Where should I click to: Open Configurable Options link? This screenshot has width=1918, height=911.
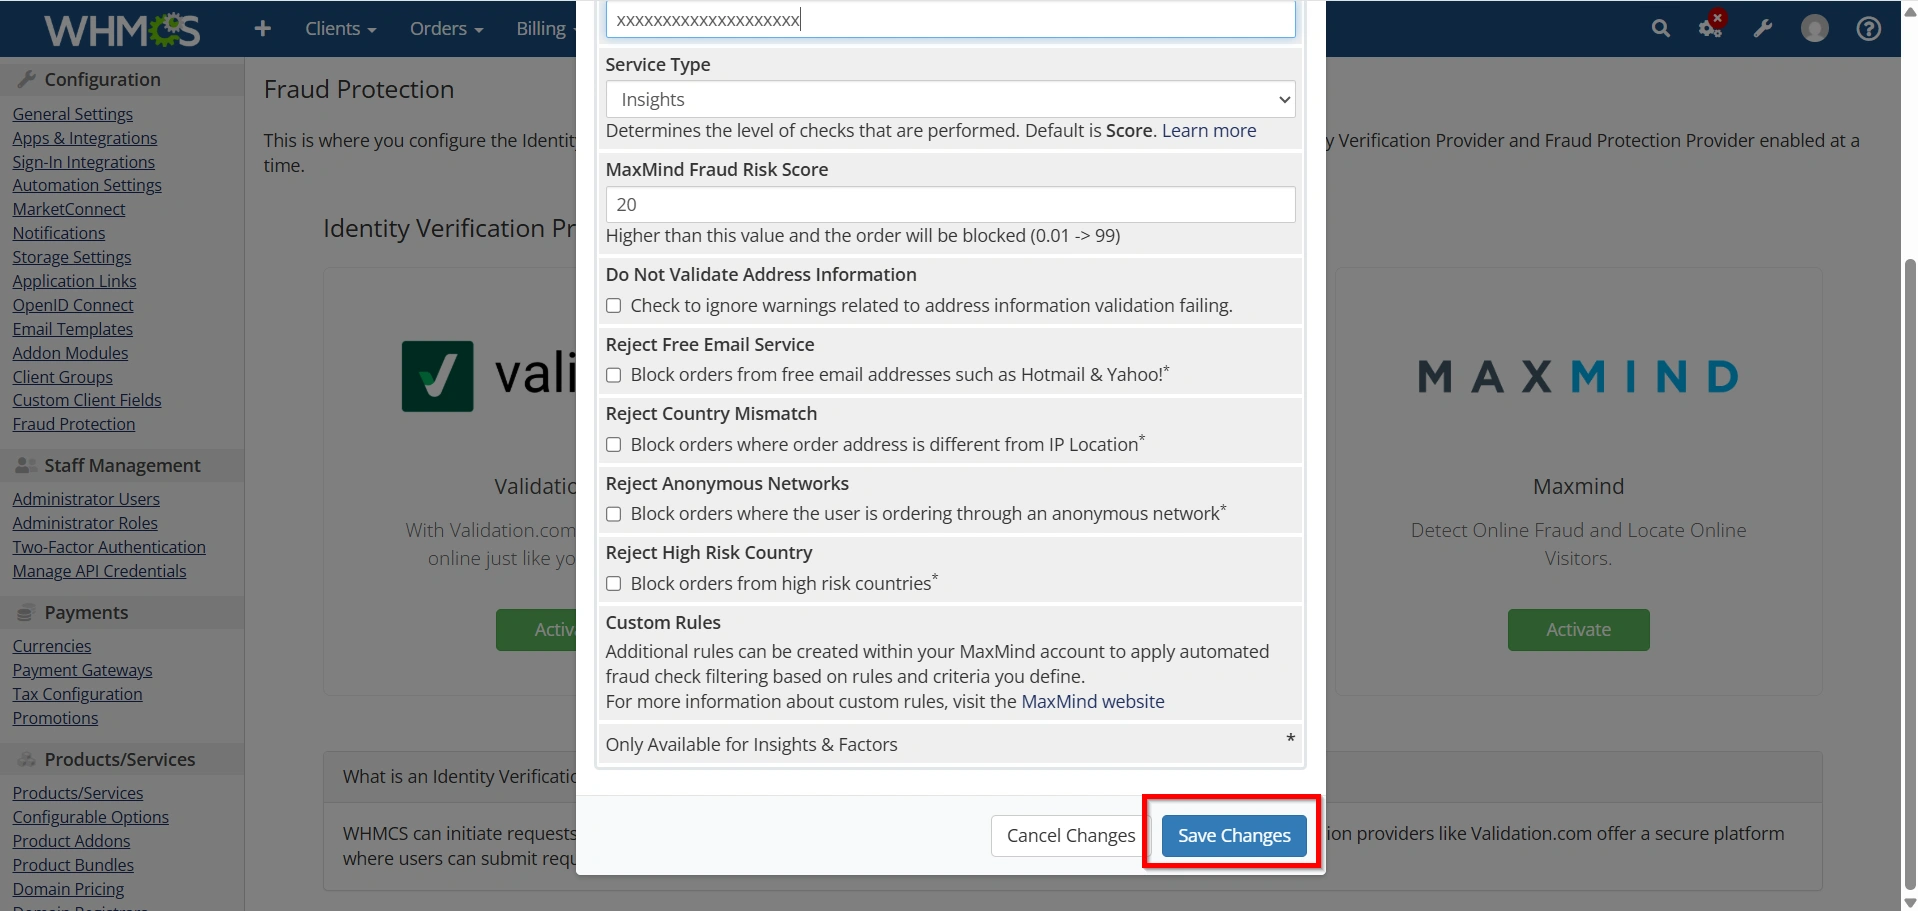pos(91,817)
